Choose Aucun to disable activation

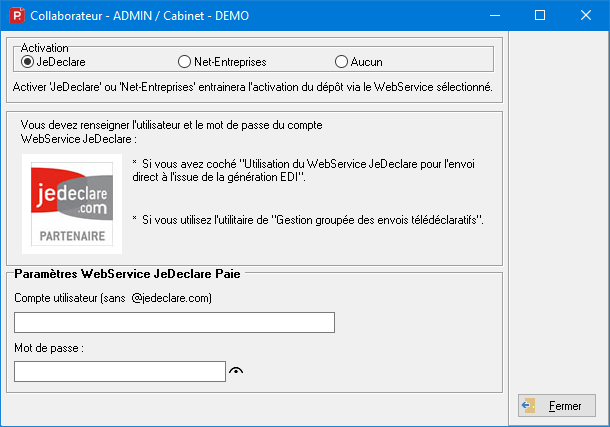click(x=341, y=62)
